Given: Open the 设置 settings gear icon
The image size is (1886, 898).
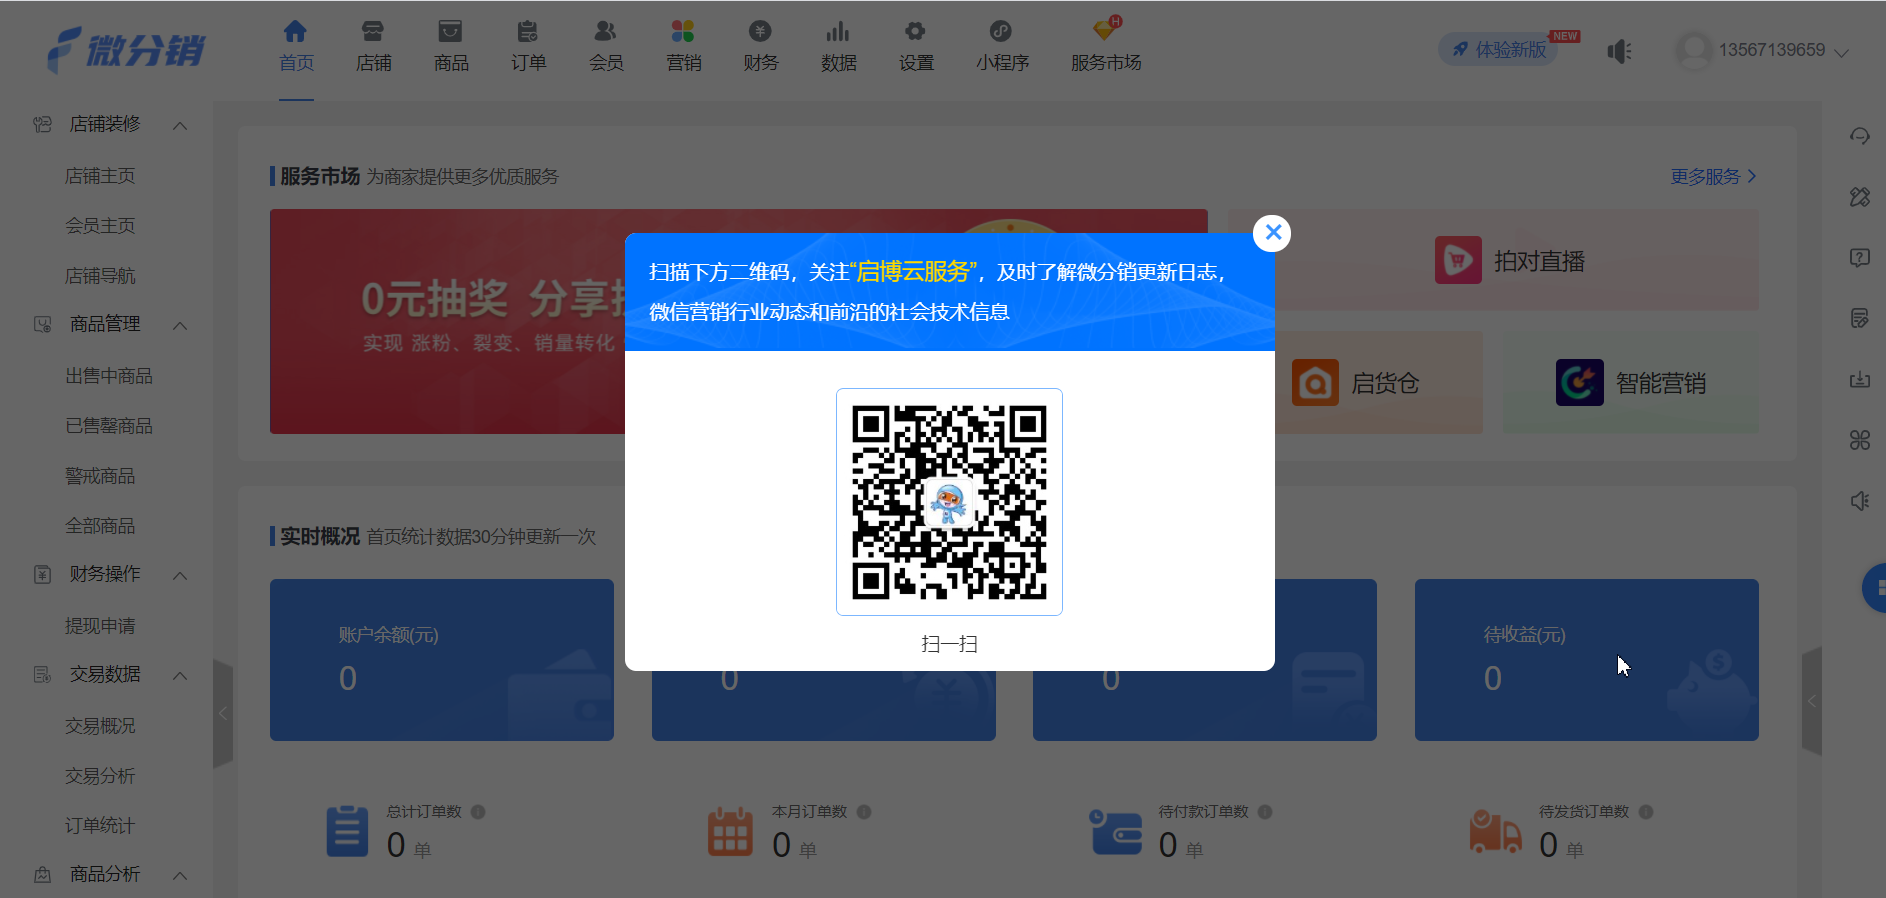Looking at the screenshot, I should coord(915,32).
